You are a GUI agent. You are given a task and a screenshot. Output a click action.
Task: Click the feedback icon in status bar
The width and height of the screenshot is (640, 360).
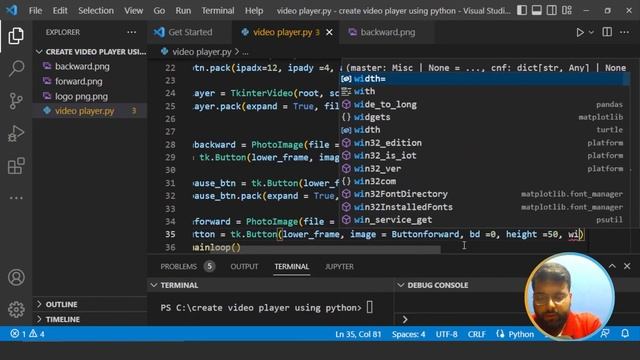pos(605,334)
